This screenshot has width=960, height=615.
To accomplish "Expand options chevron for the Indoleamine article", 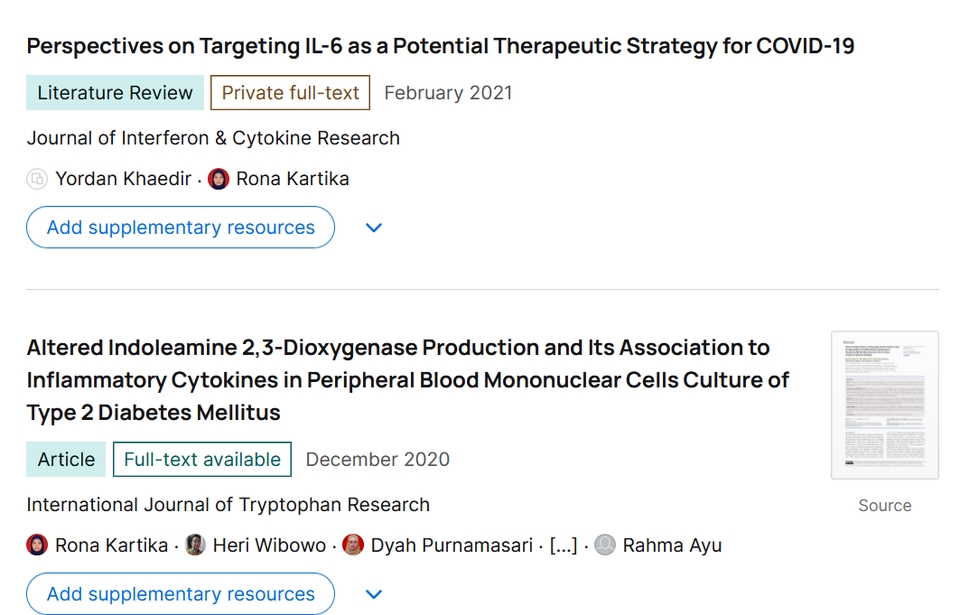I will (x=374, y=594).
